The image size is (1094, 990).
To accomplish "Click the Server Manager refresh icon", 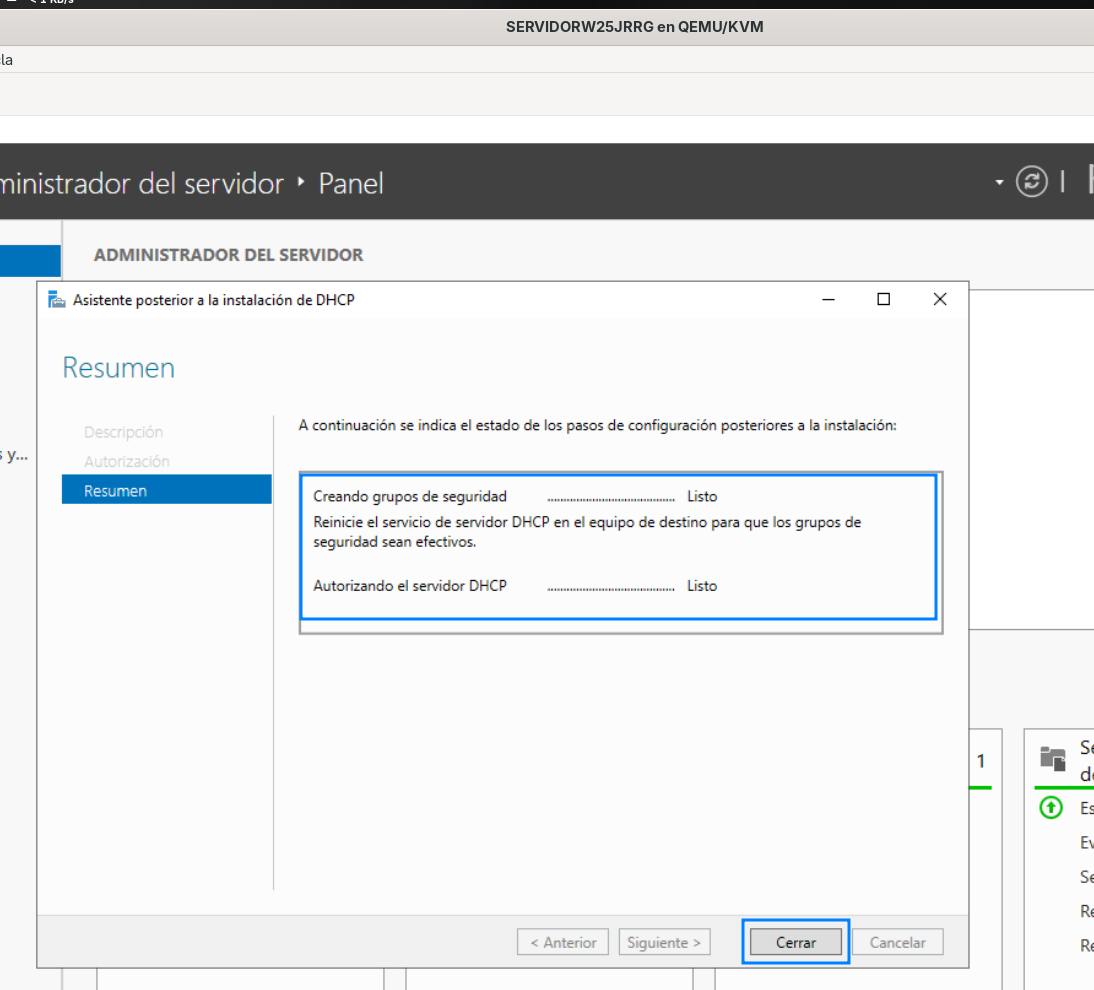I will point(1031,182).
